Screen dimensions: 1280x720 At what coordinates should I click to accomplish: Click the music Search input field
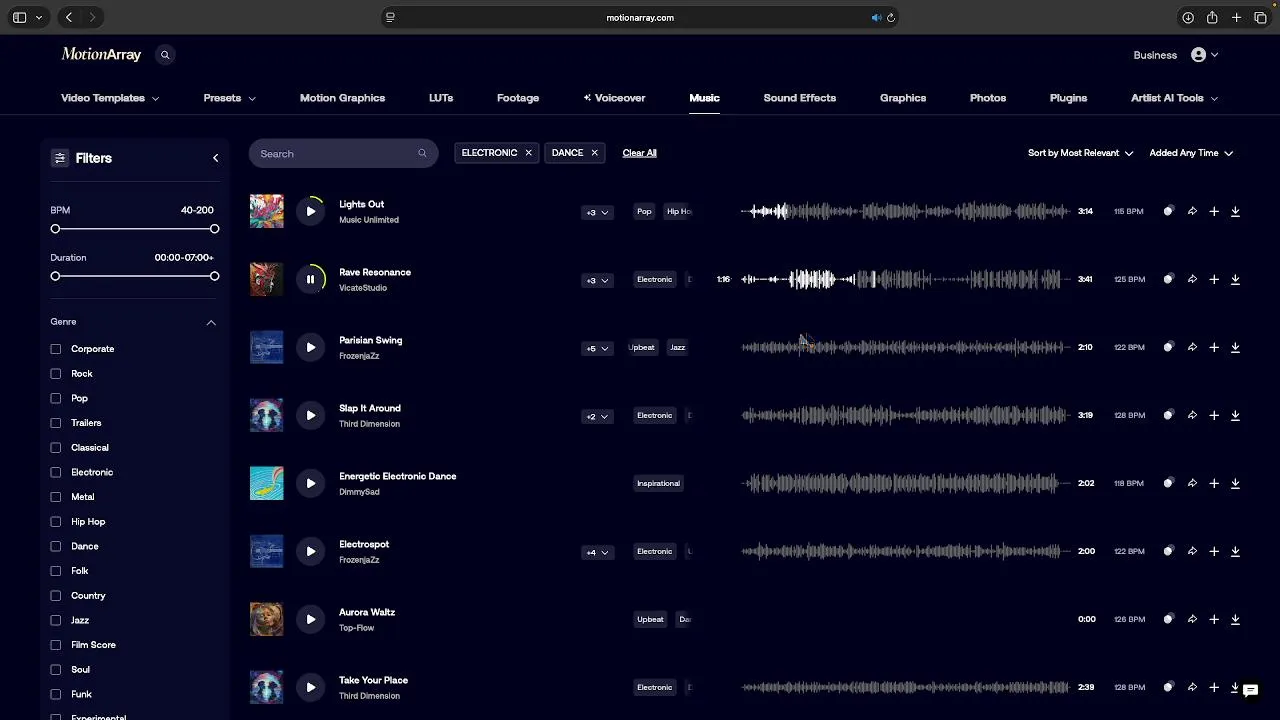(x=343, y=153)
